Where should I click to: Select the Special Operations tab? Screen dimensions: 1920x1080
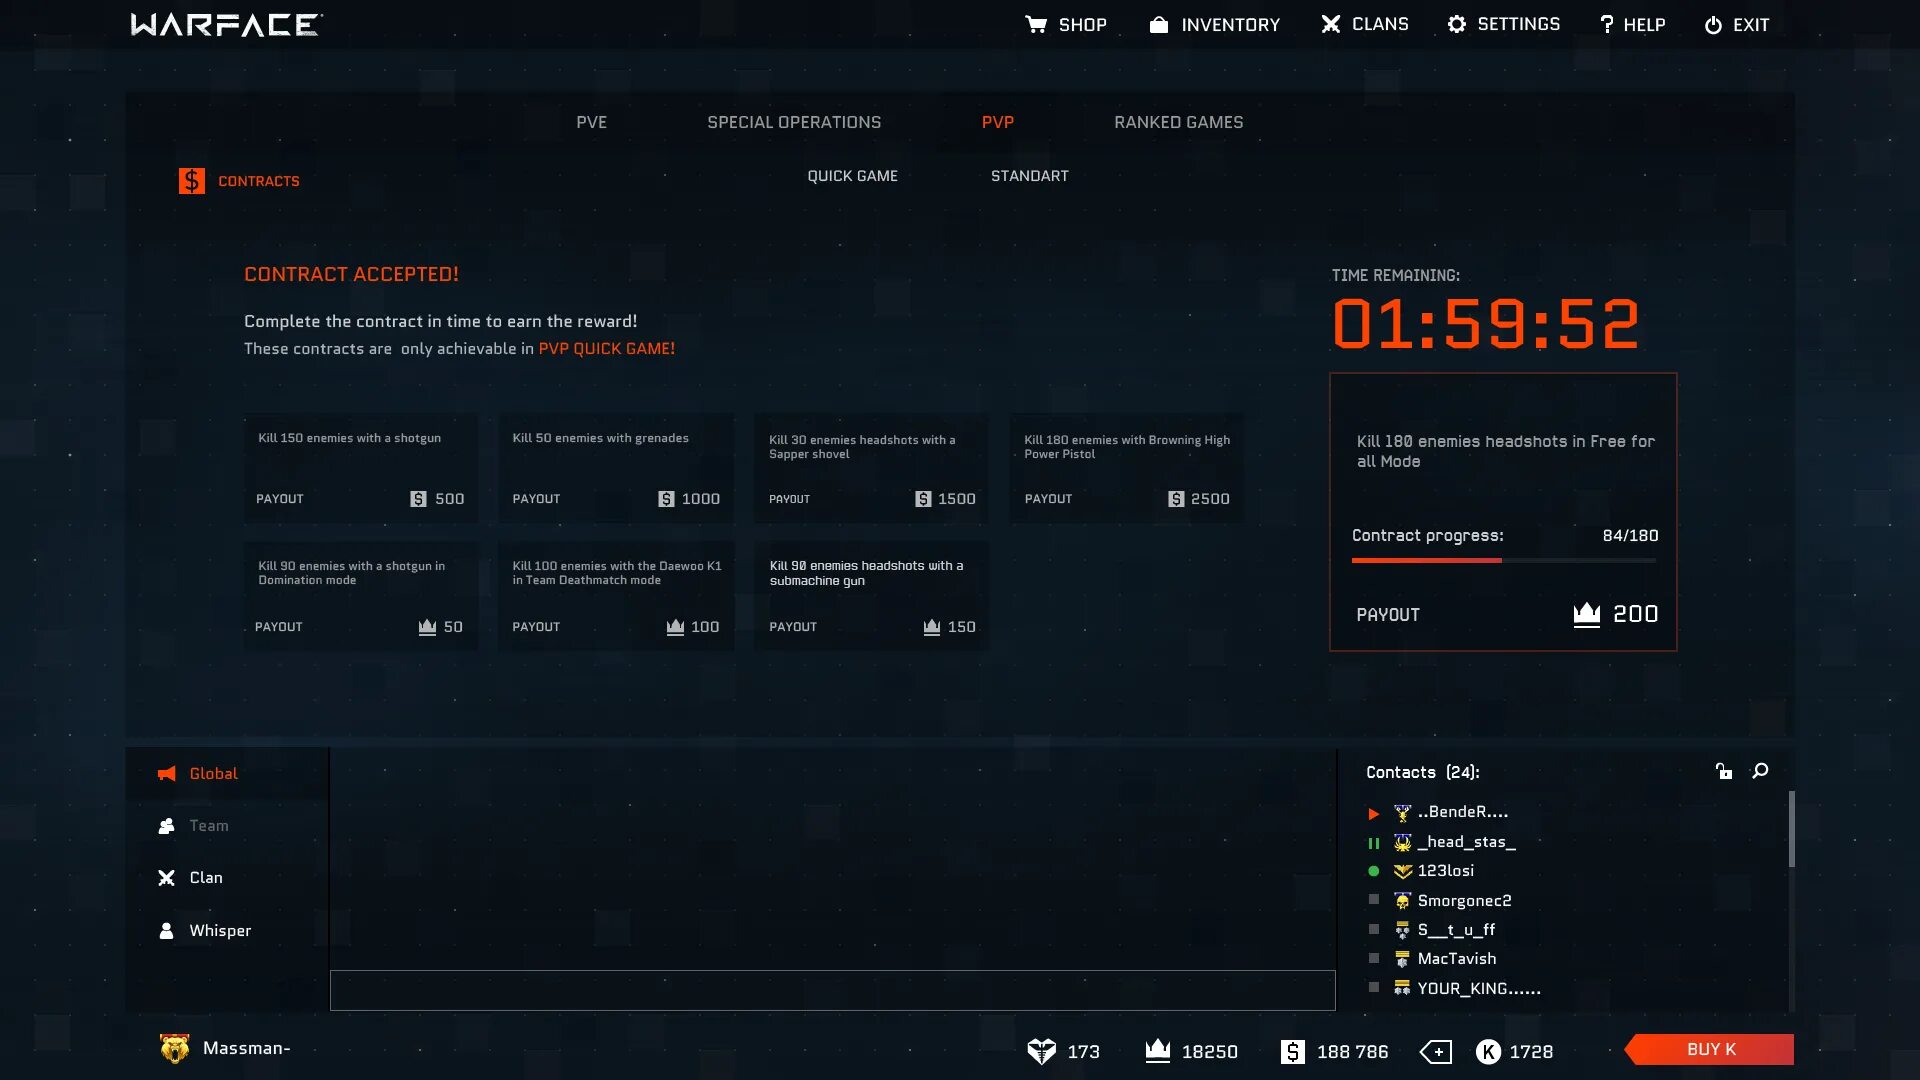point(794,122)
